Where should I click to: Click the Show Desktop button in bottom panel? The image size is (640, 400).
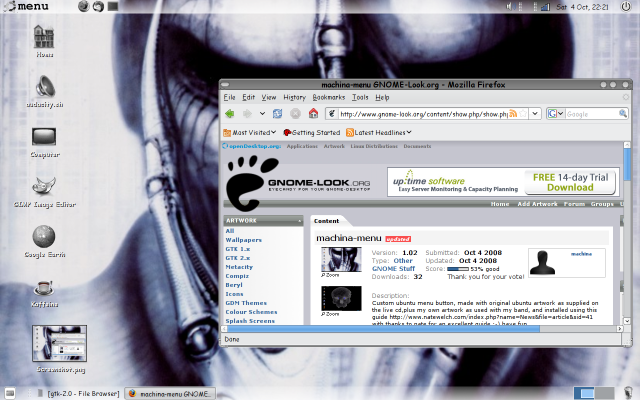(10, 393)
